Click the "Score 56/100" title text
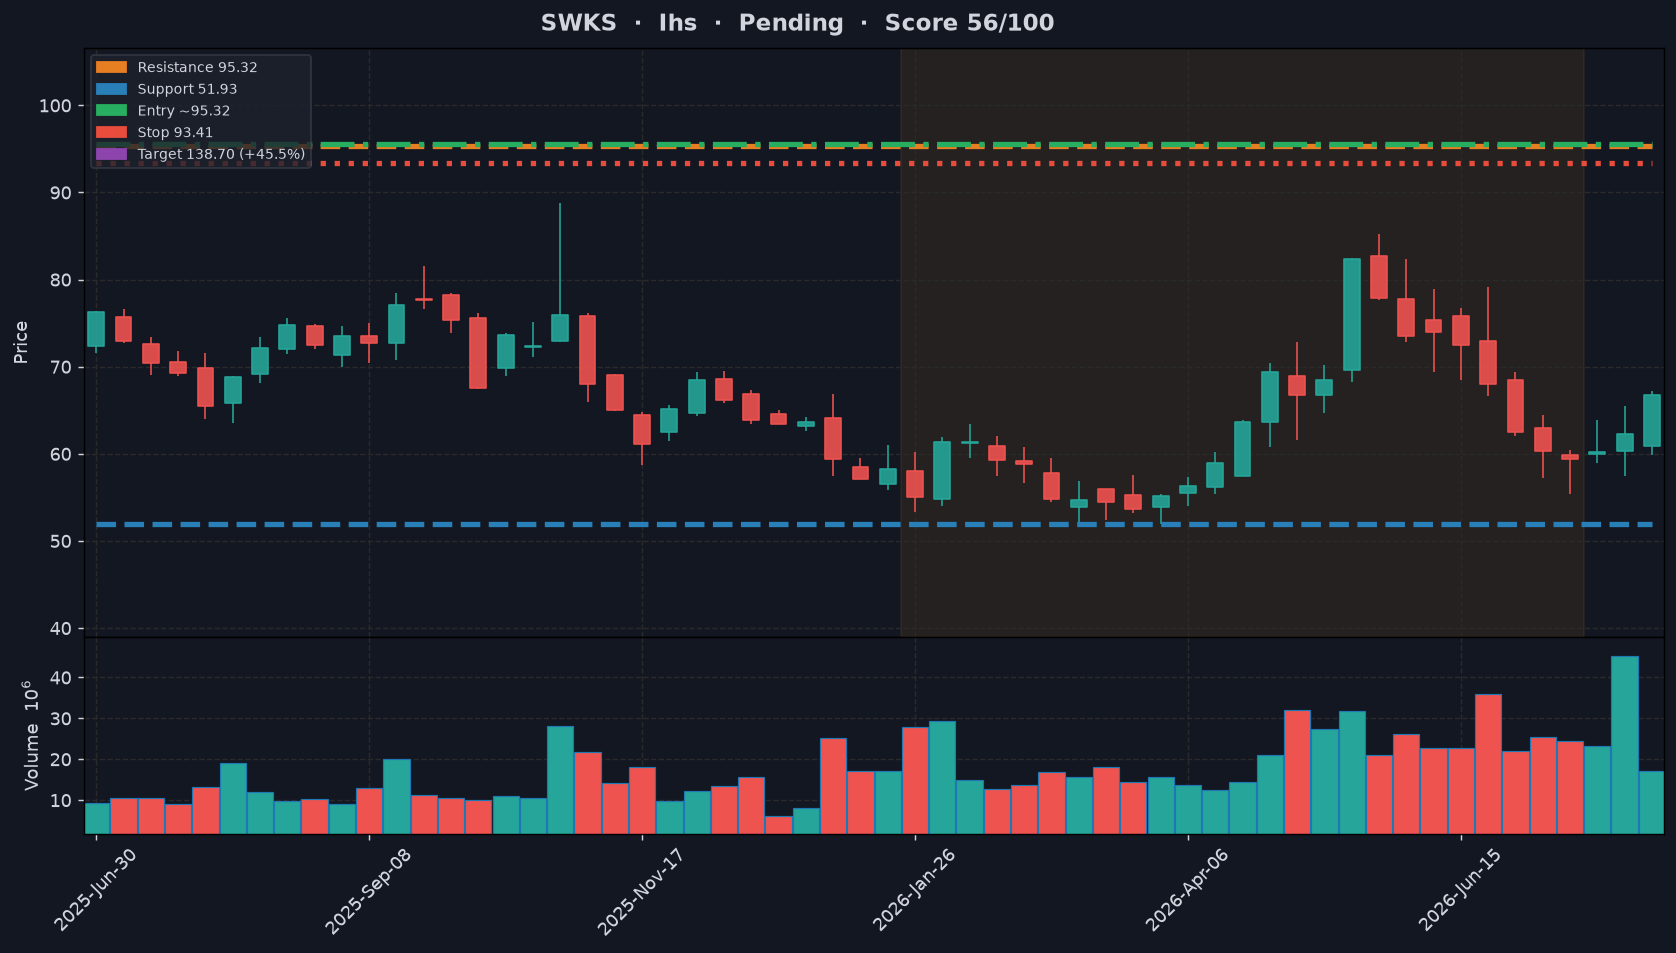This screenshot has height=953, width=1676. [x=969, y=23]
